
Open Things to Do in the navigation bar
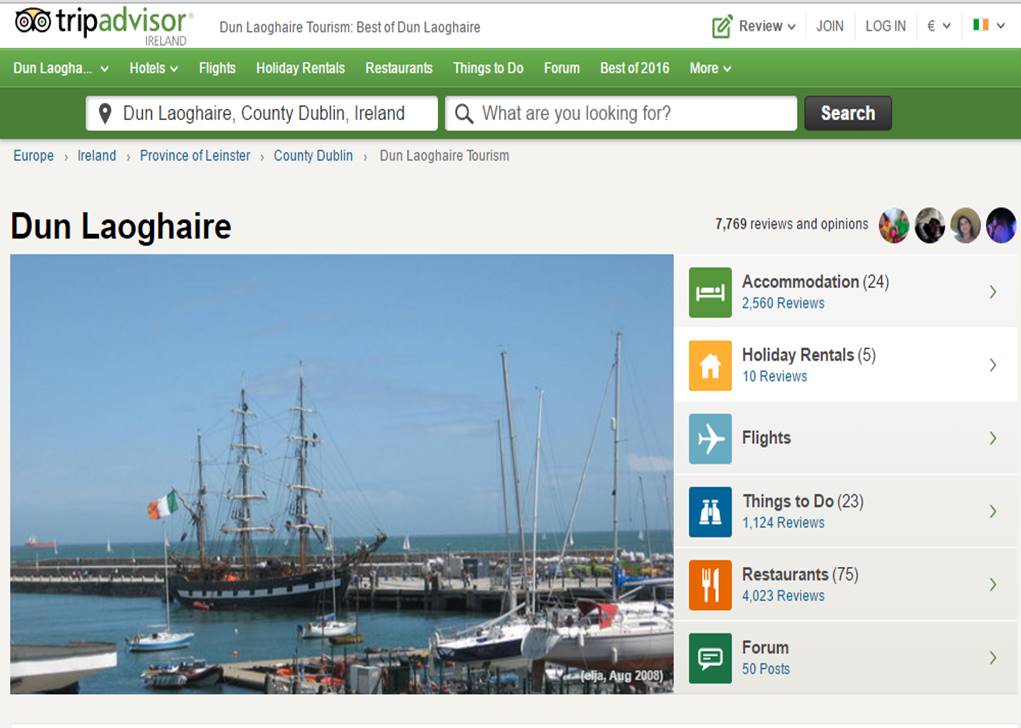pyautogui.click(x=488, y=68)
